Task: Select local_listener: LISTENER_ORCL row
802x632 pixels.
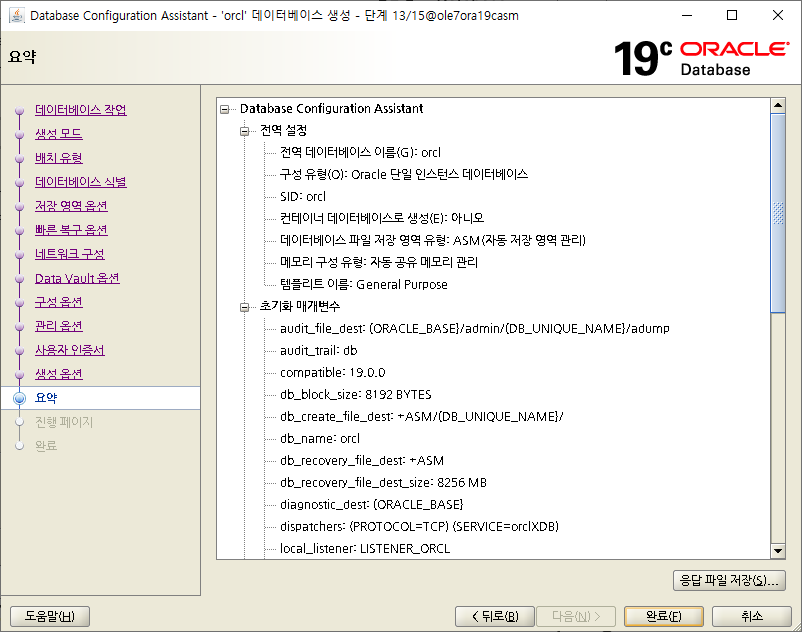Action: pos(365,548)
